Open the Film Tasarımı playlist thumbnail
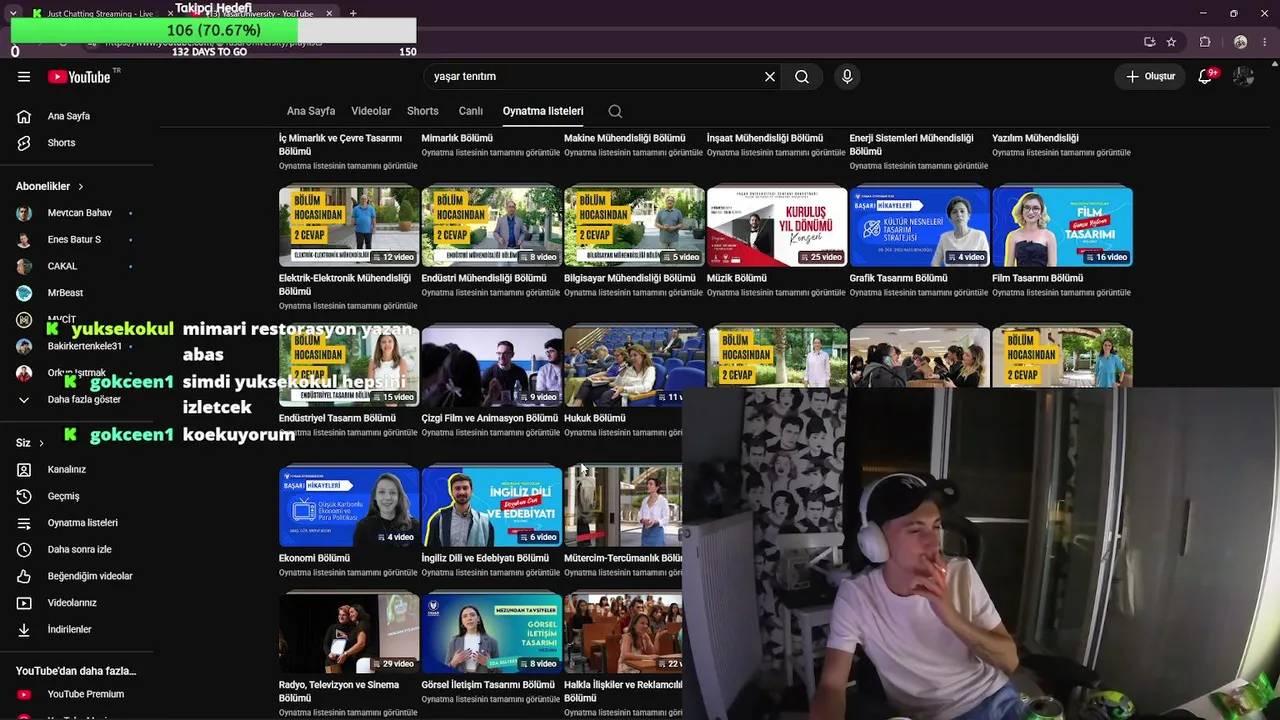 [x=1062, y=226]
